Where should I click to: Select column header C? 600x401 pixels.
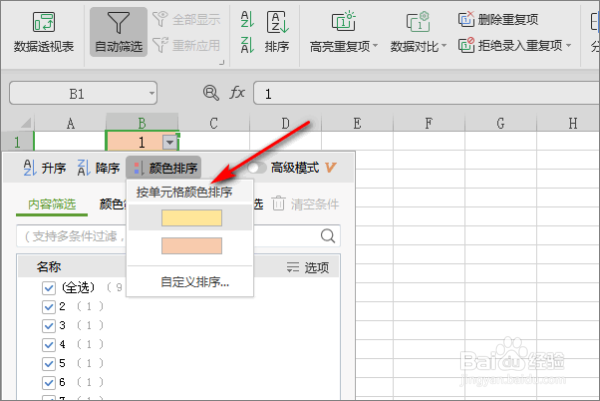click(214, 123)
